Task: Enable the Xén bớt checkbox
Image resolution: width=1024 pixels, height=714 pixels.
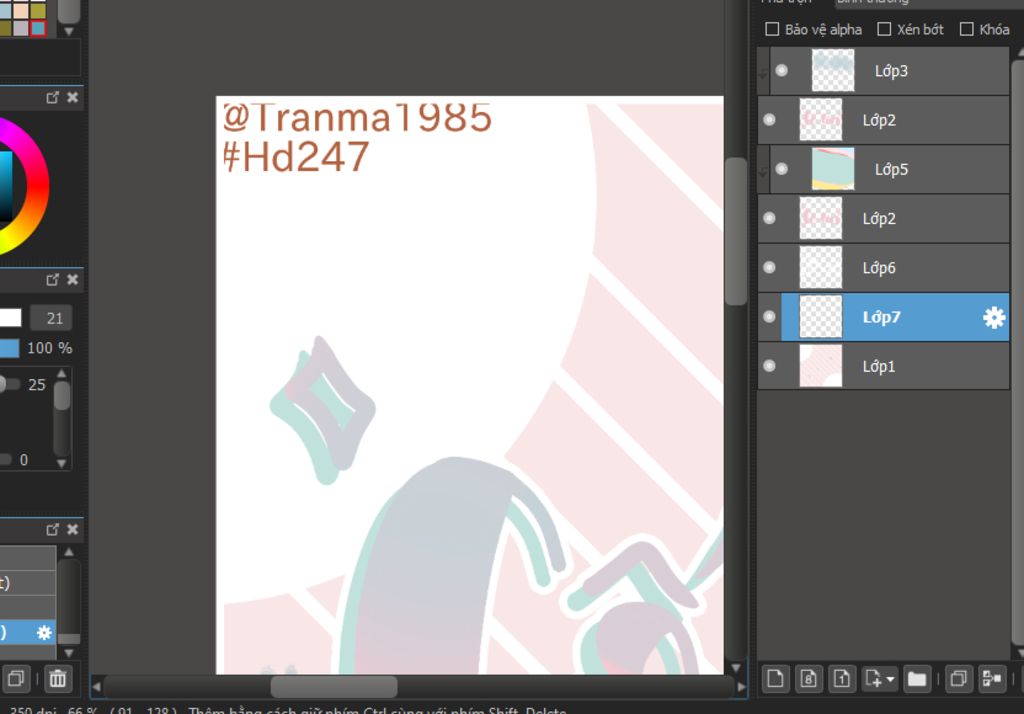Action: 884,29
